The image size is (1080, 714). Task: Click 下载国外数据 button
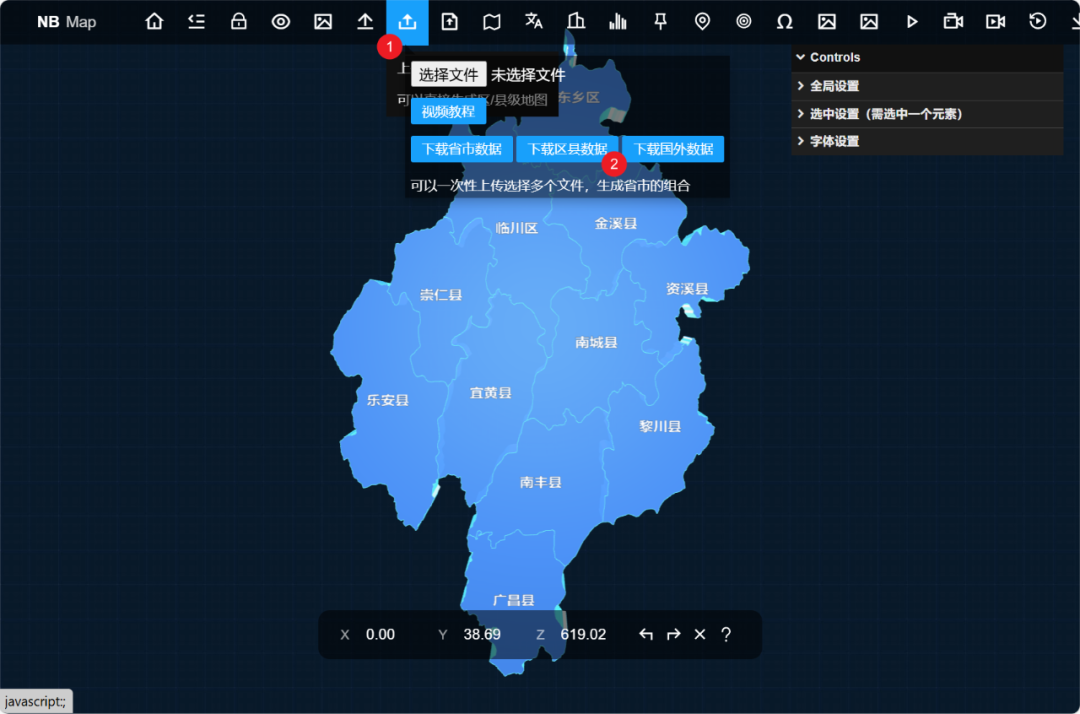pos(673,149)
